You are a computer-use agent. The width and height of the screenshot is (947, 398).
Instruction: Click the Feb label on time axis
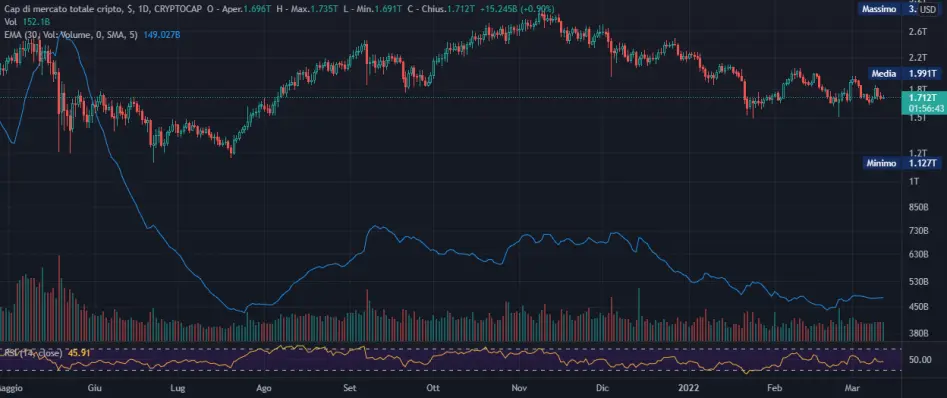click(x=774, y=387)
